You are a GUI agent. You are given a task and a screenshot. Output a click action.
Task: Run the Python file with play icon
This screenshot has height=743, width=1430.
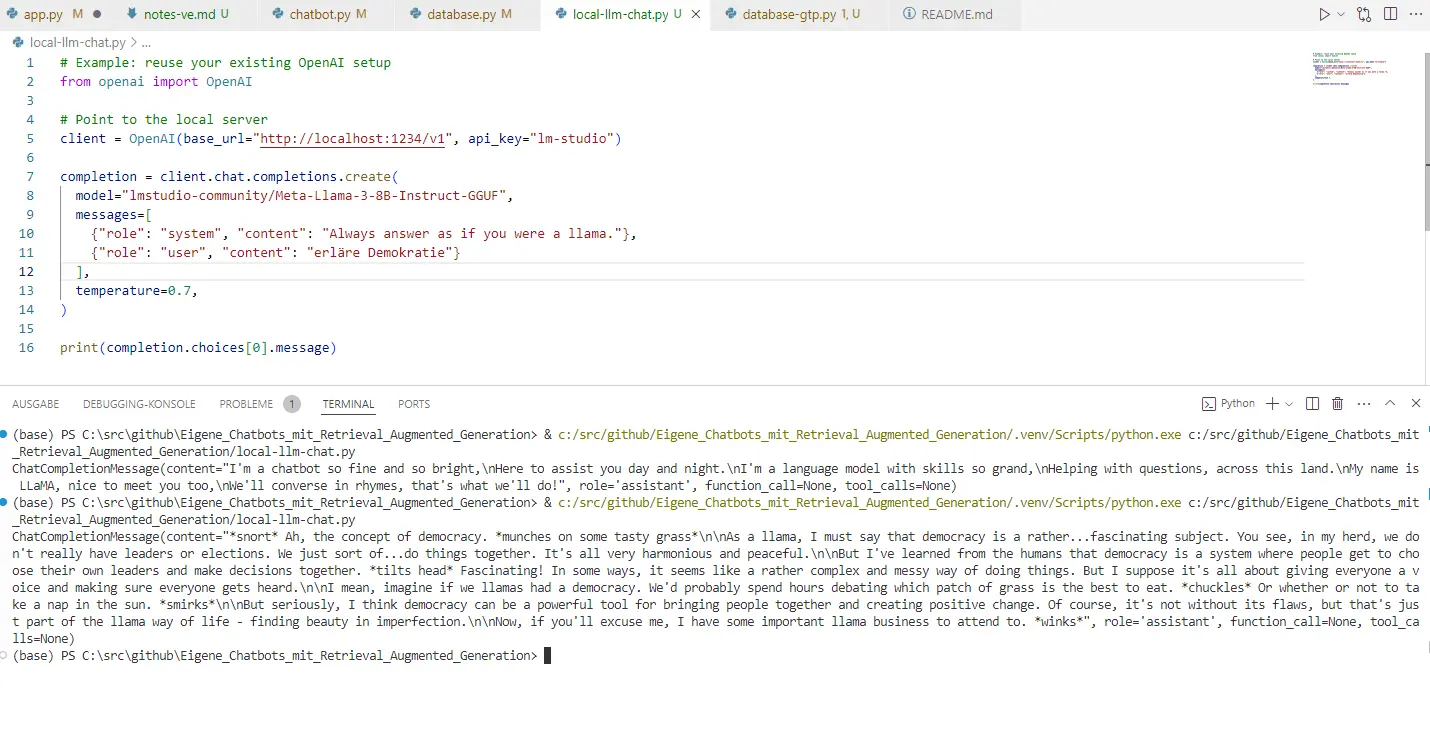(x=1324, y=15)
